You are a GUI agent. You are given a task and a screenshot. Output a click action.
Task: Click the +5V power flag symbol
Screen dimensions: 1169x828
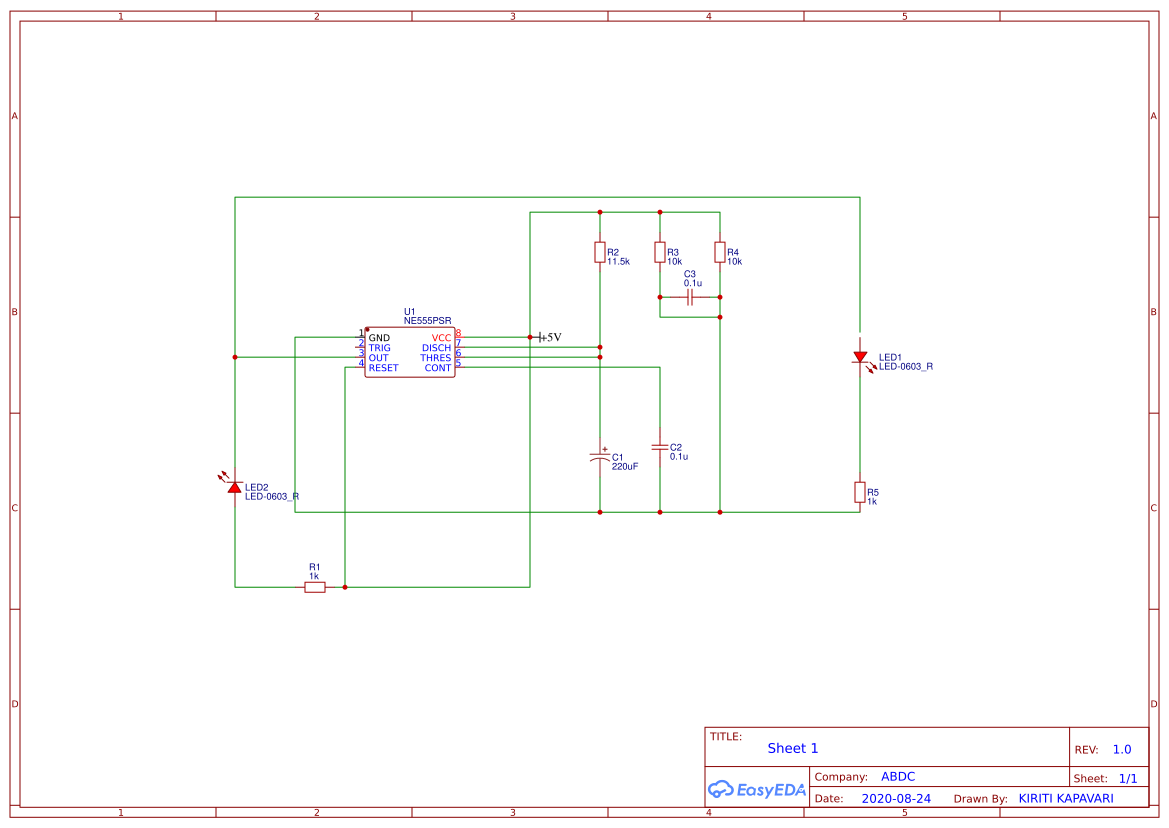(x=542, y=337)
